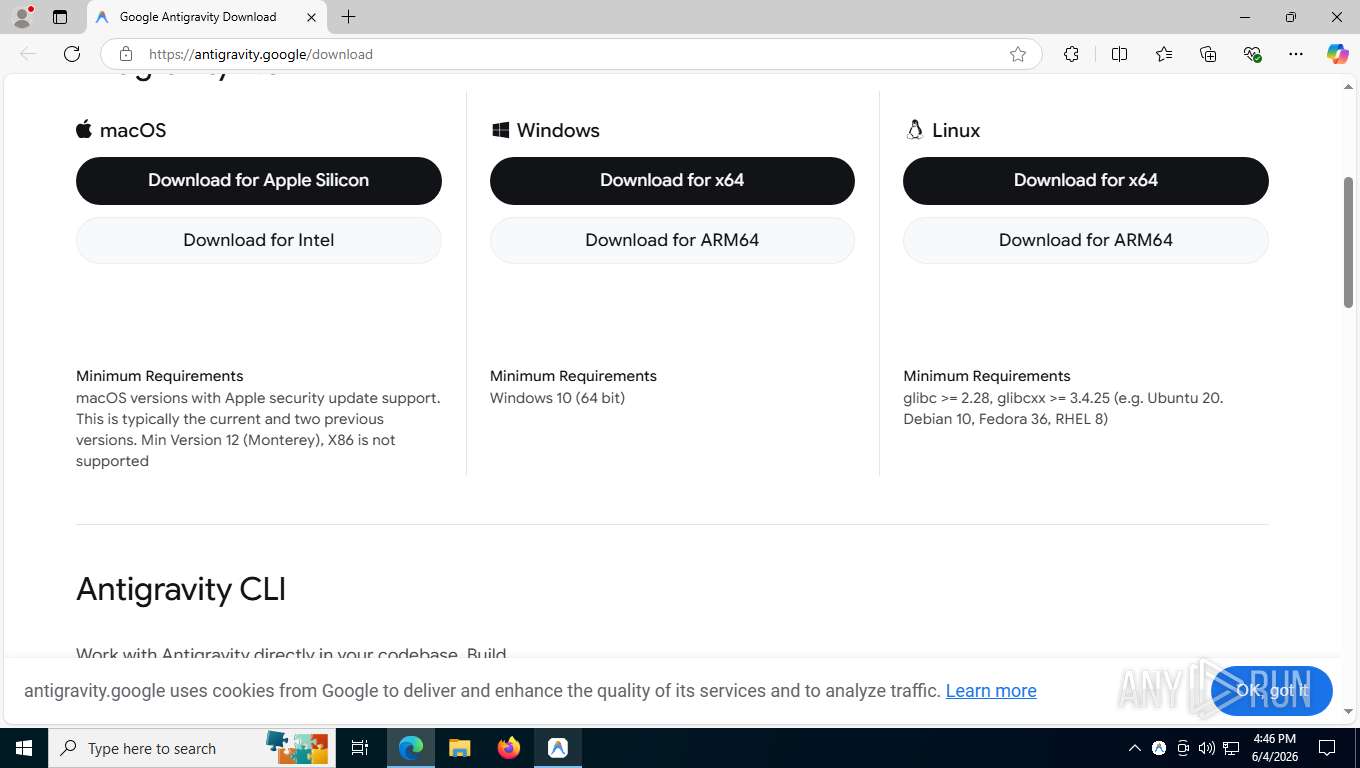Open network status tray icon

point(1231,748)
